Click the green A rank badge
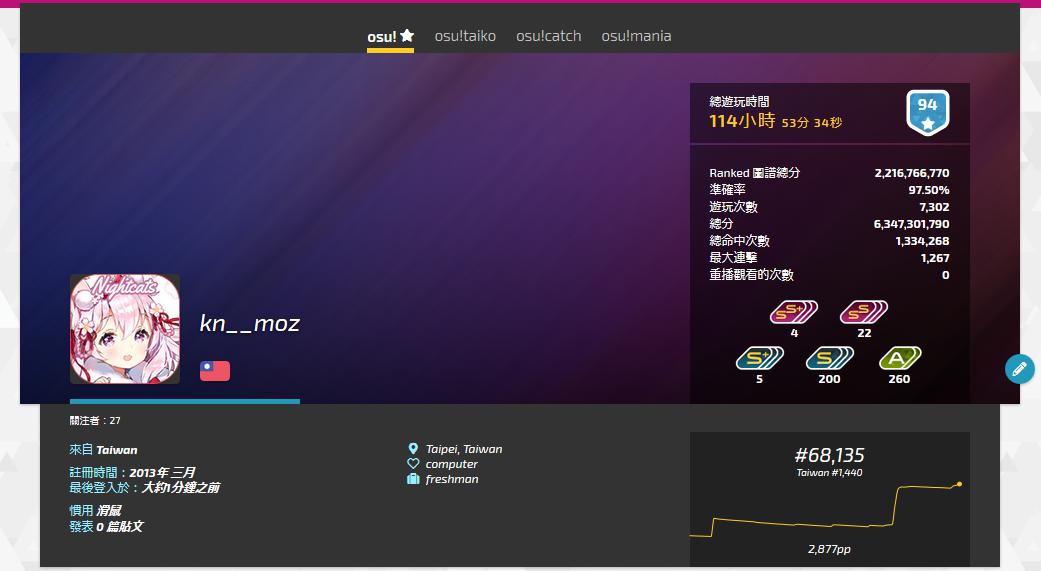Viewport: 1041px width, 571px height. [x=900, y=359]
